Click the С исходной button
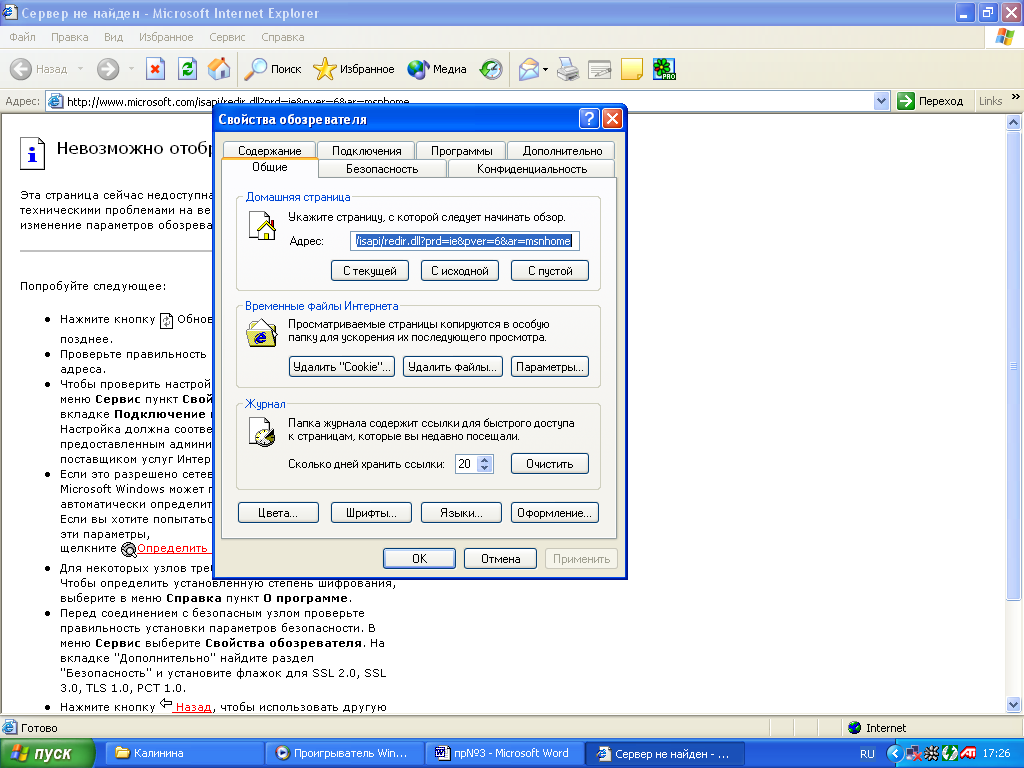This screenshot has height=768, width=1024. (x=460, y=271)
